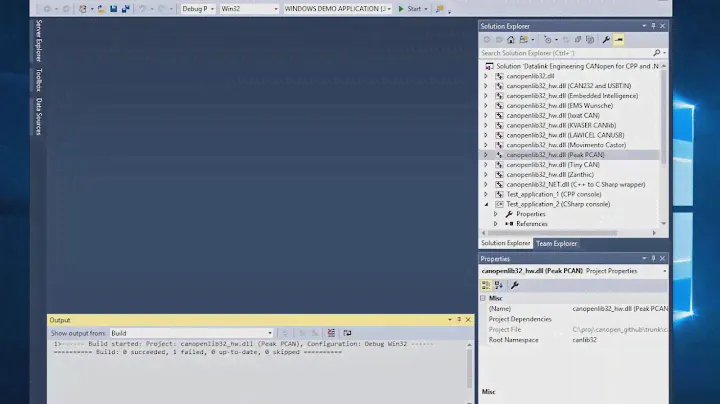720x404 pixels.
Task: Click the Save All toolbar icon
Action: pos(123,9)
